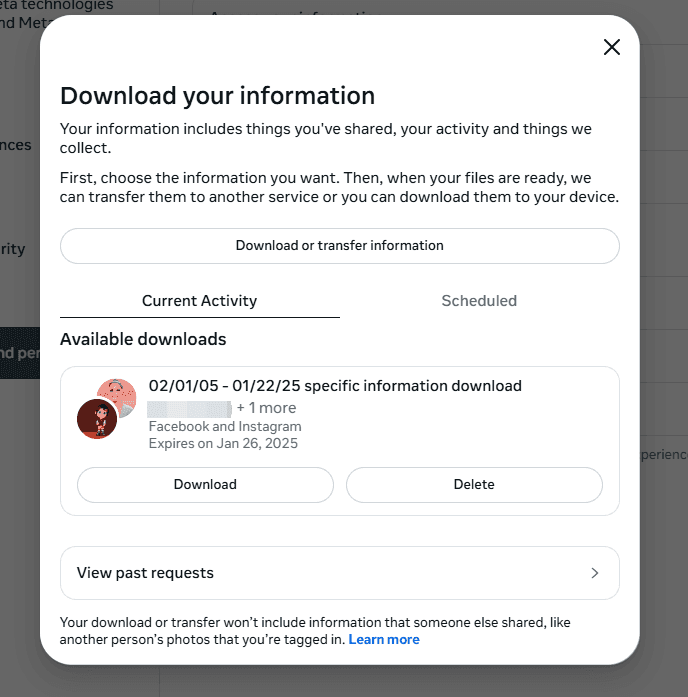This screenshot has height=697, width=688.
Task: Select the dark highlighted sidebar item behind dialog
Action: 19,353
